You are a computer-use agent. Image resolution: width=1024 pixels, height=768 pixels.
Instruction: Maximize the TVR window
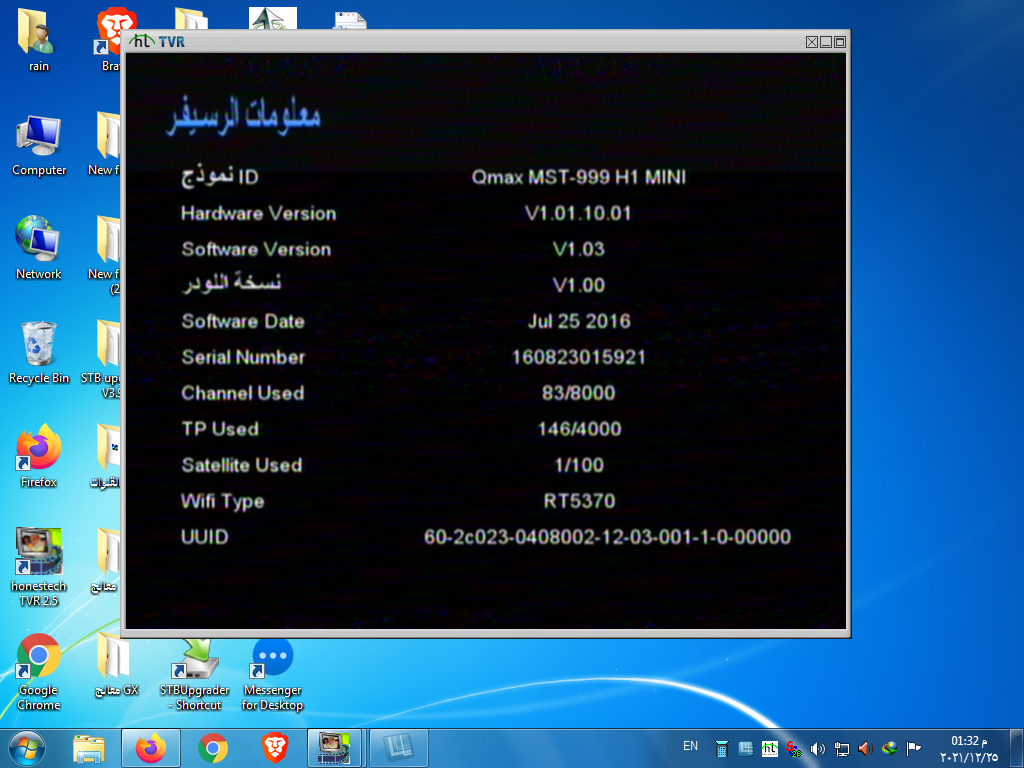tap(840, 42)
